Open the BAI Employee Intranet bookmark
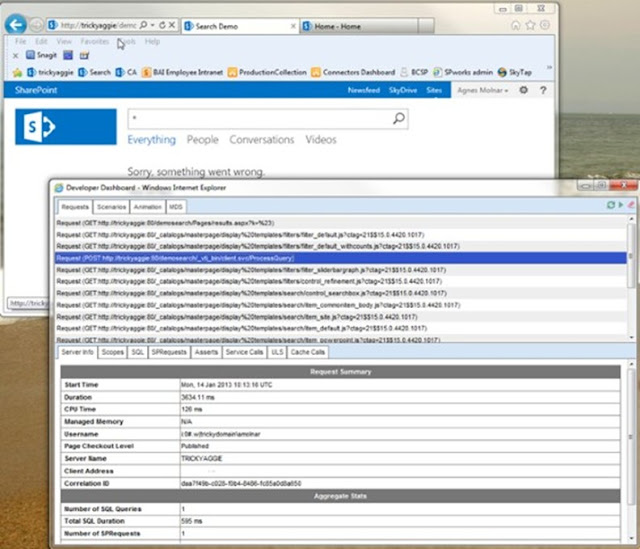This screenshot has height=549, width=640. point(182,72)
